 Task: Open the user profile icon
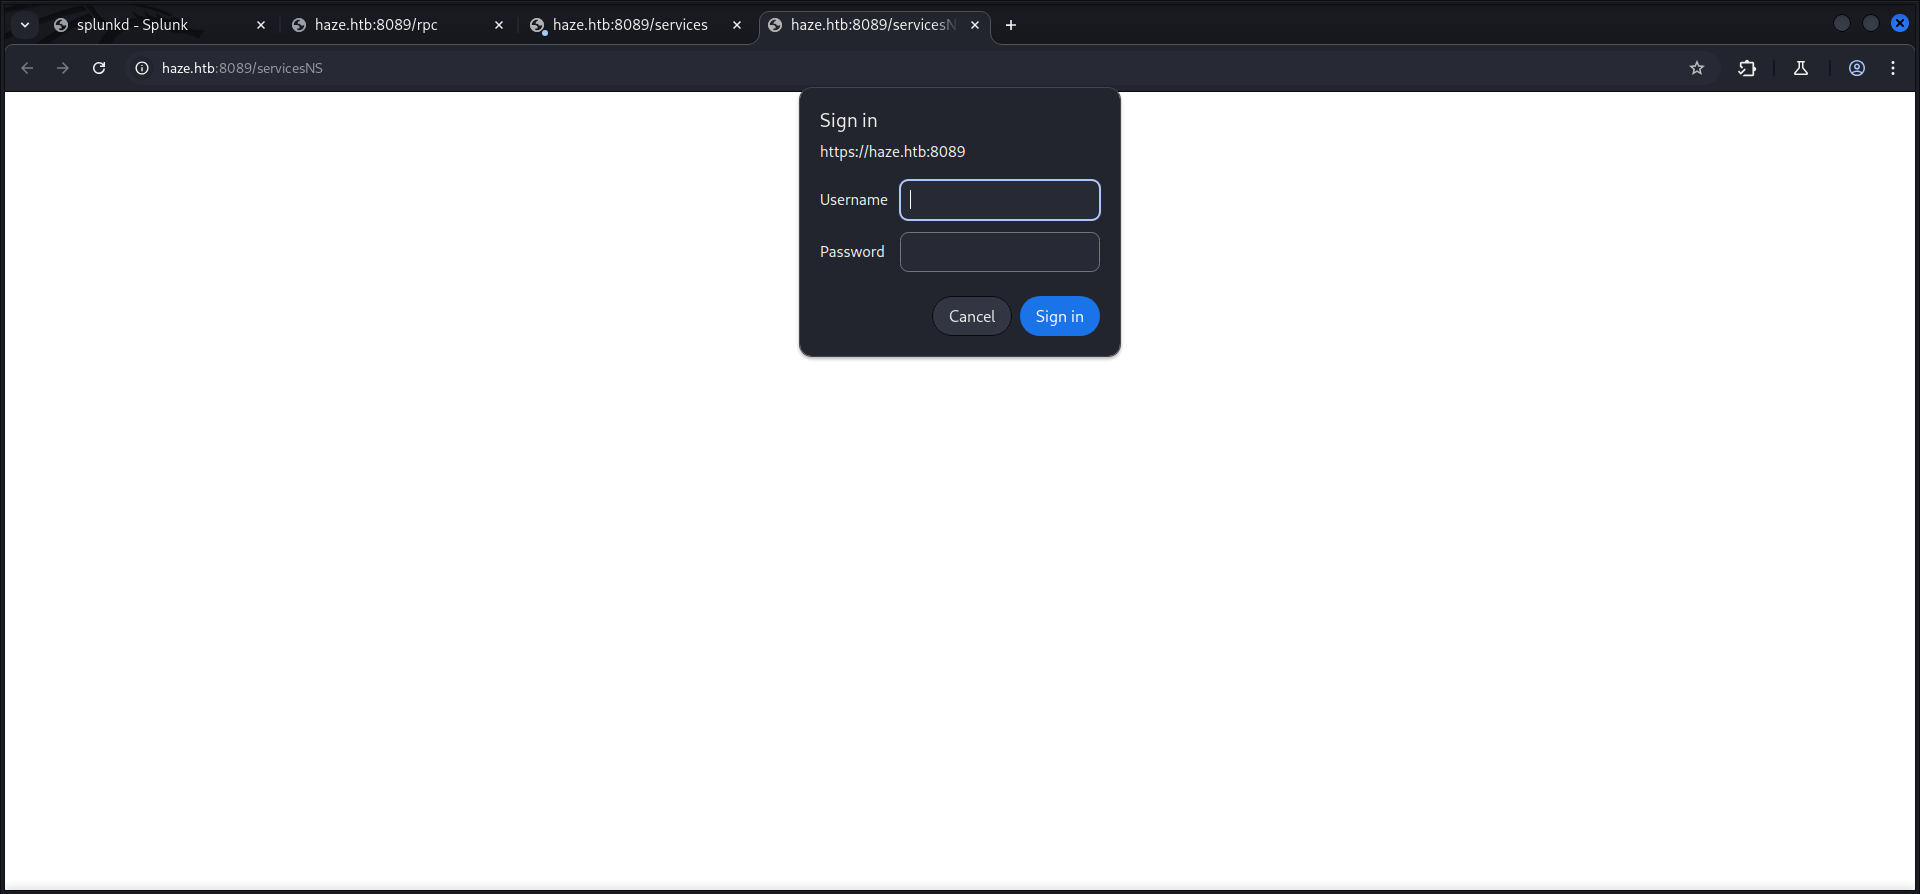(1857, 68)
